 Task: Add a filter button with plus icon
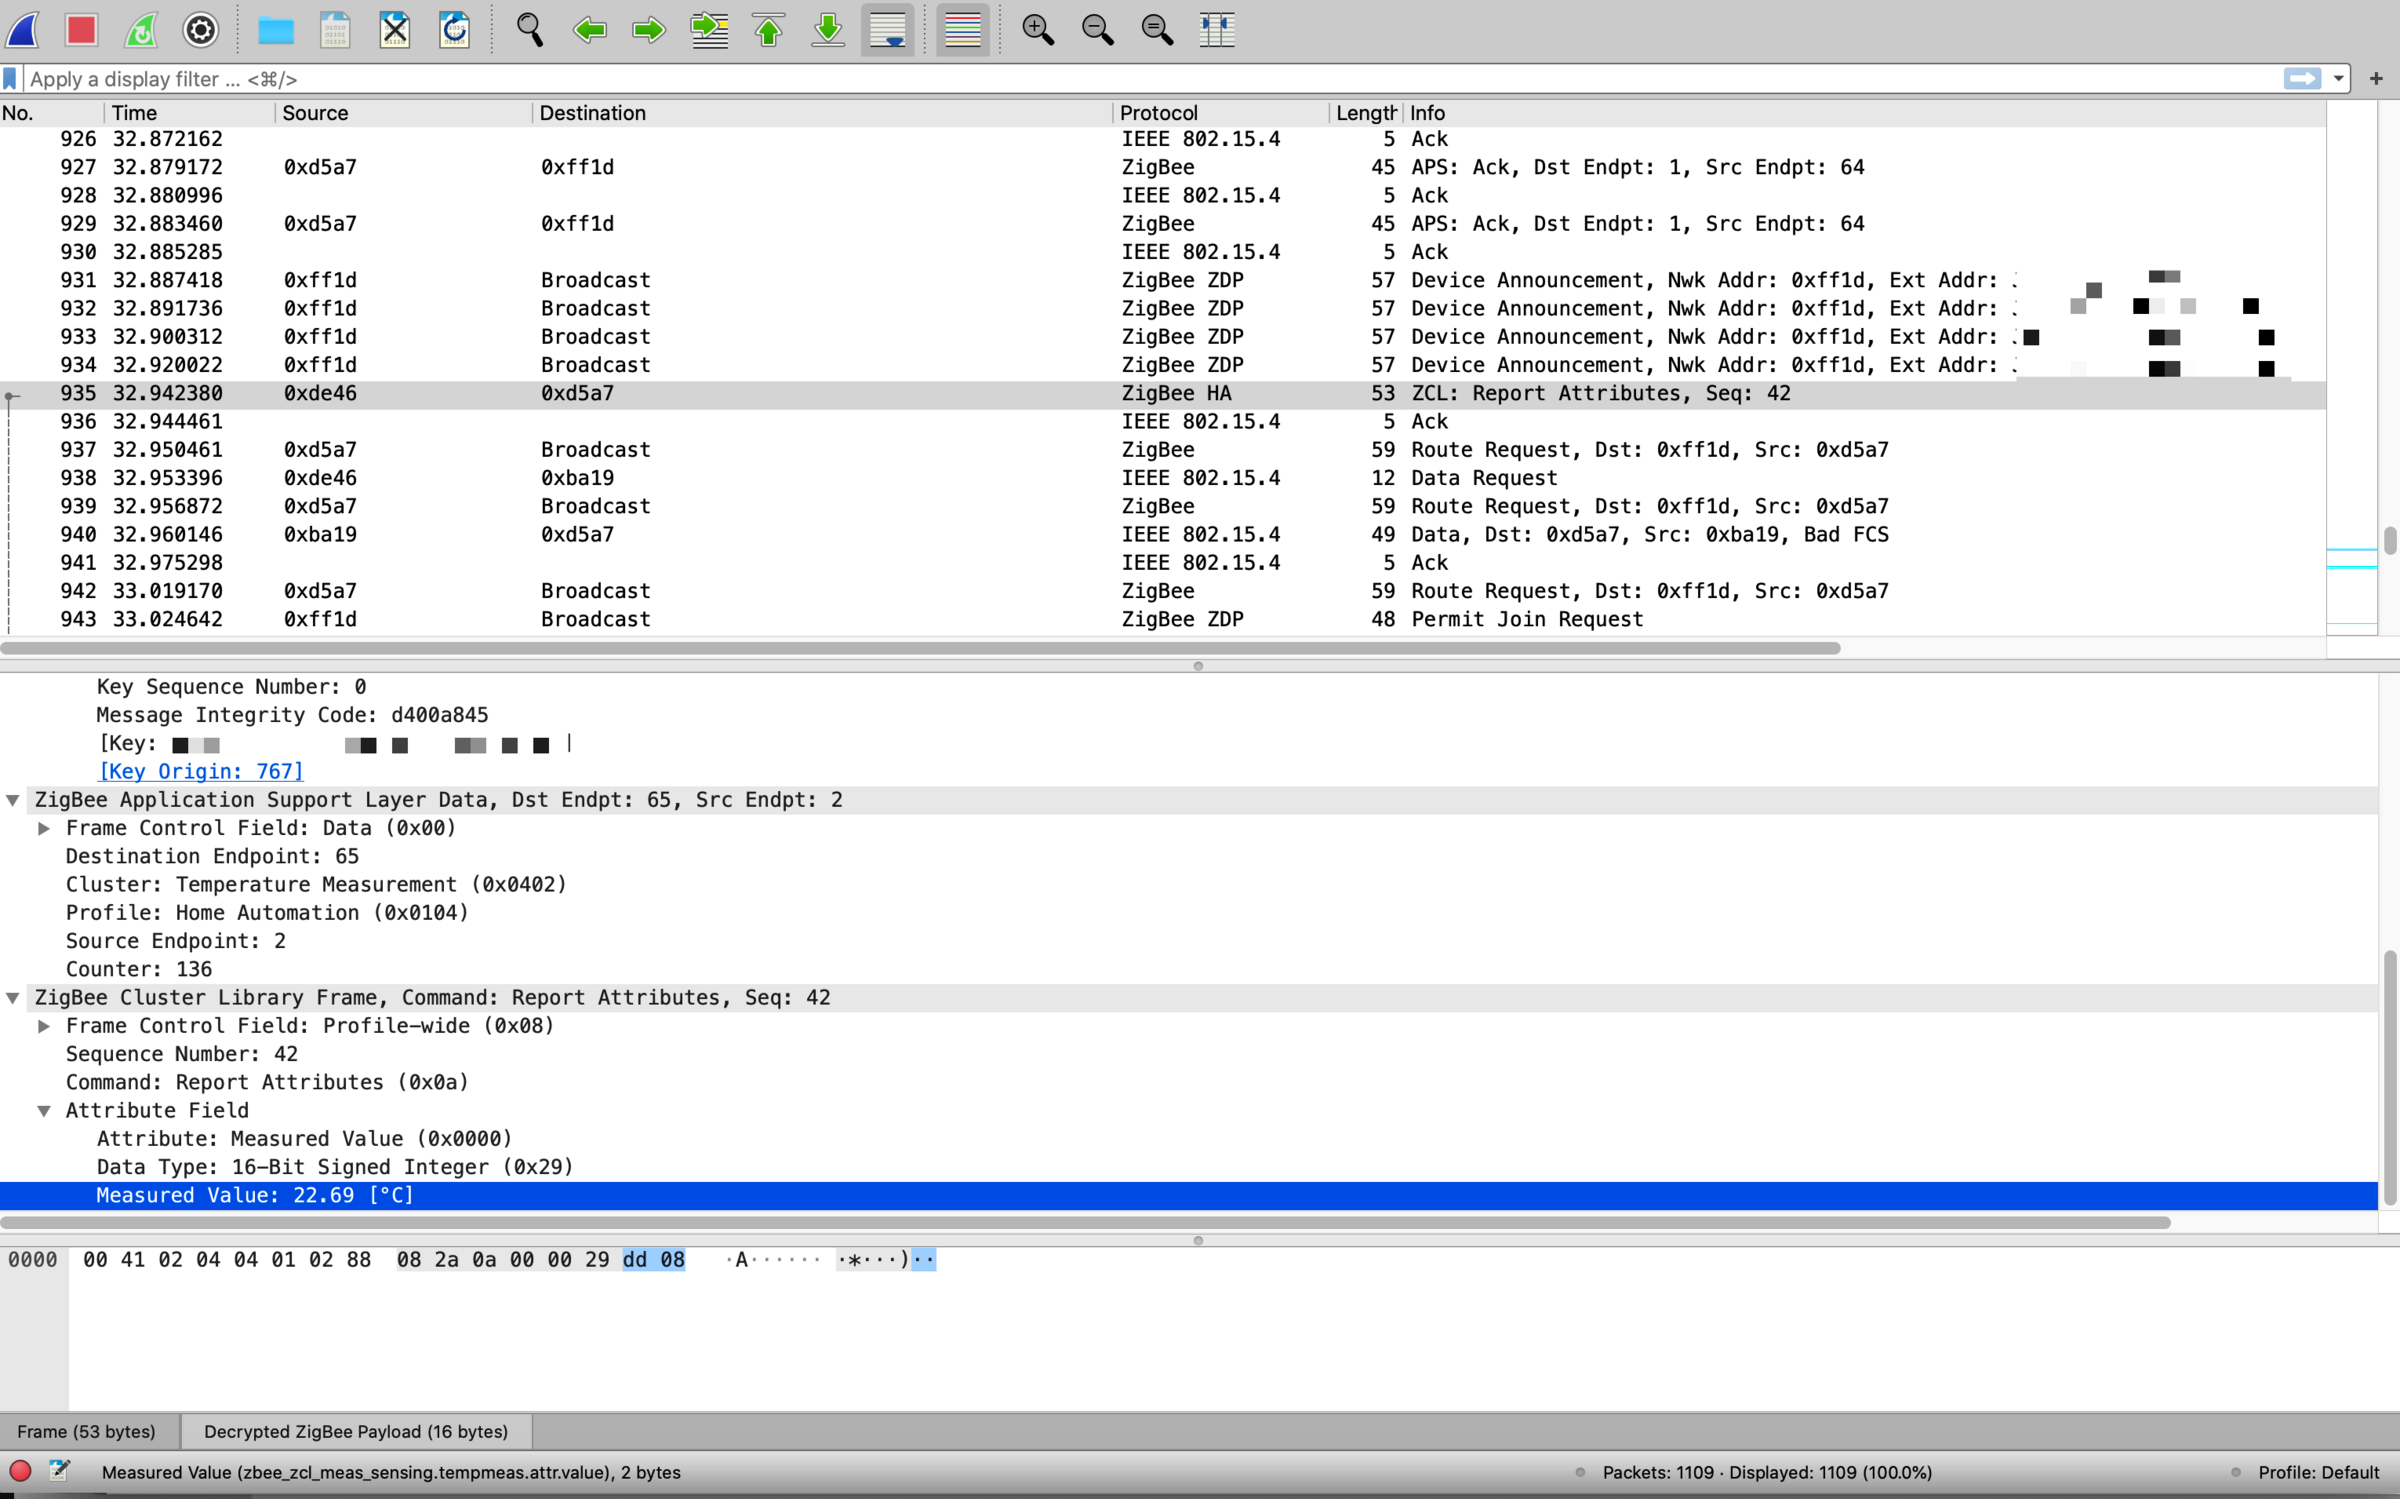coord(2376,78)
